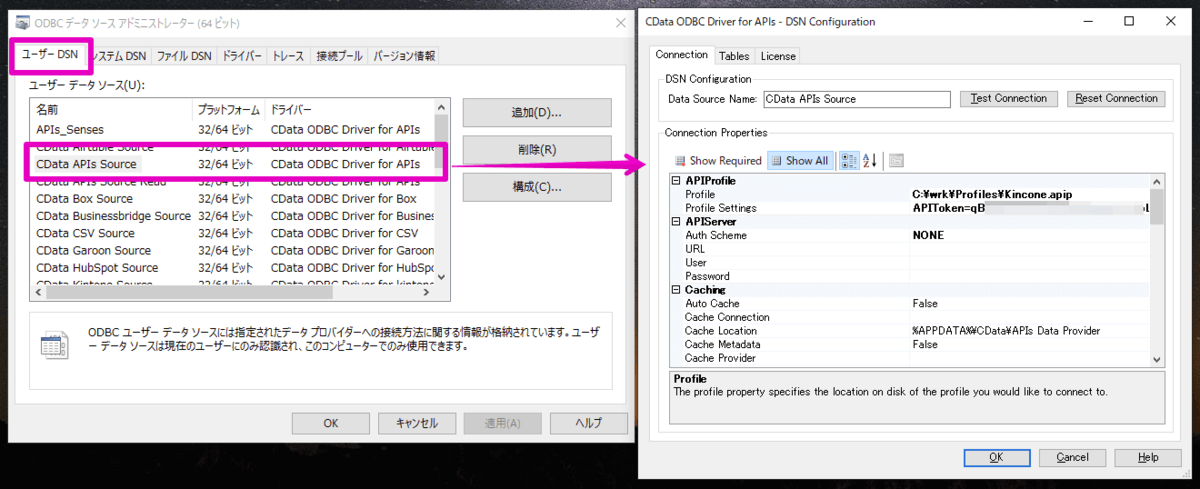Click the プラットフォーム column header
The height and width of the screenshot is (489, 1200).
pyautogui.click(x=229, y=109)
